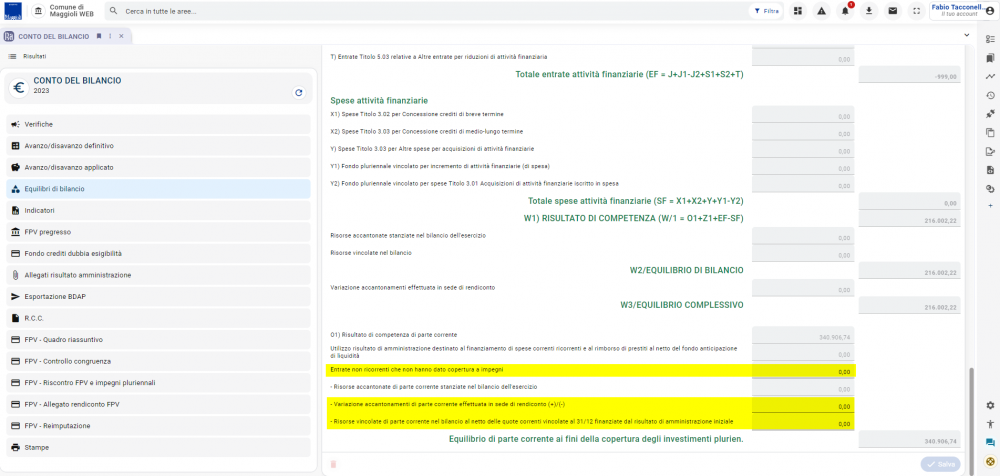Open Avanzo/disavanzo applicato

[x=158, y=167]
